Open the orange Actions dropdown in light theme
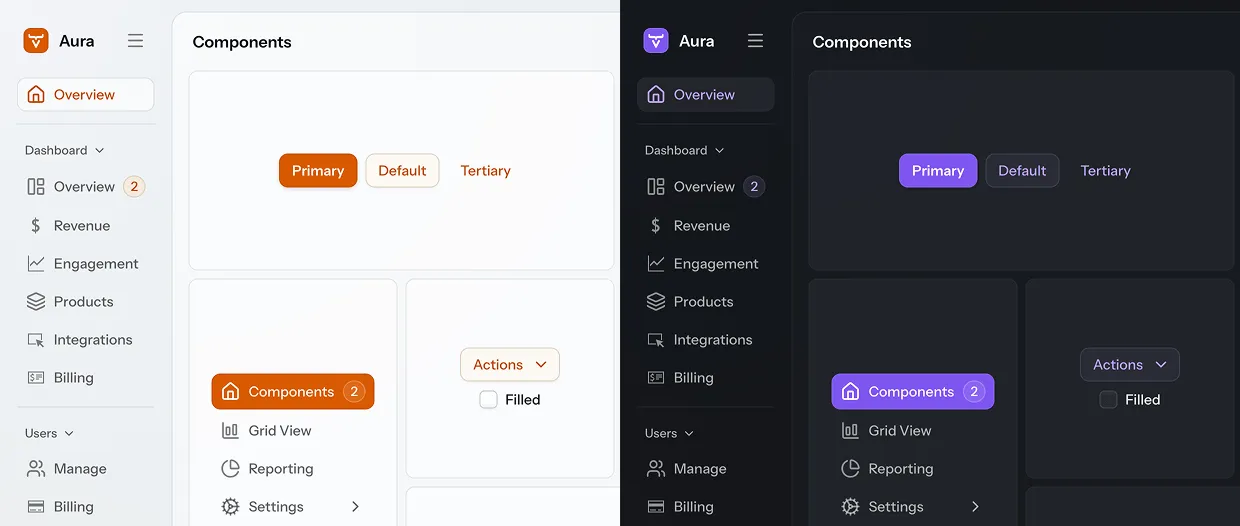 pyautogui.click(x=510, y=365)
